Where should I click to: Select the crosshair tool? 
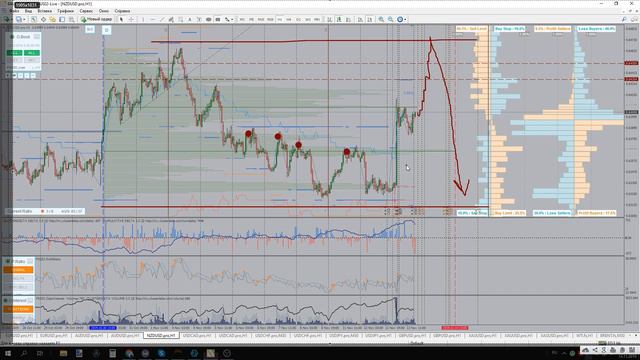pos(131,19)
